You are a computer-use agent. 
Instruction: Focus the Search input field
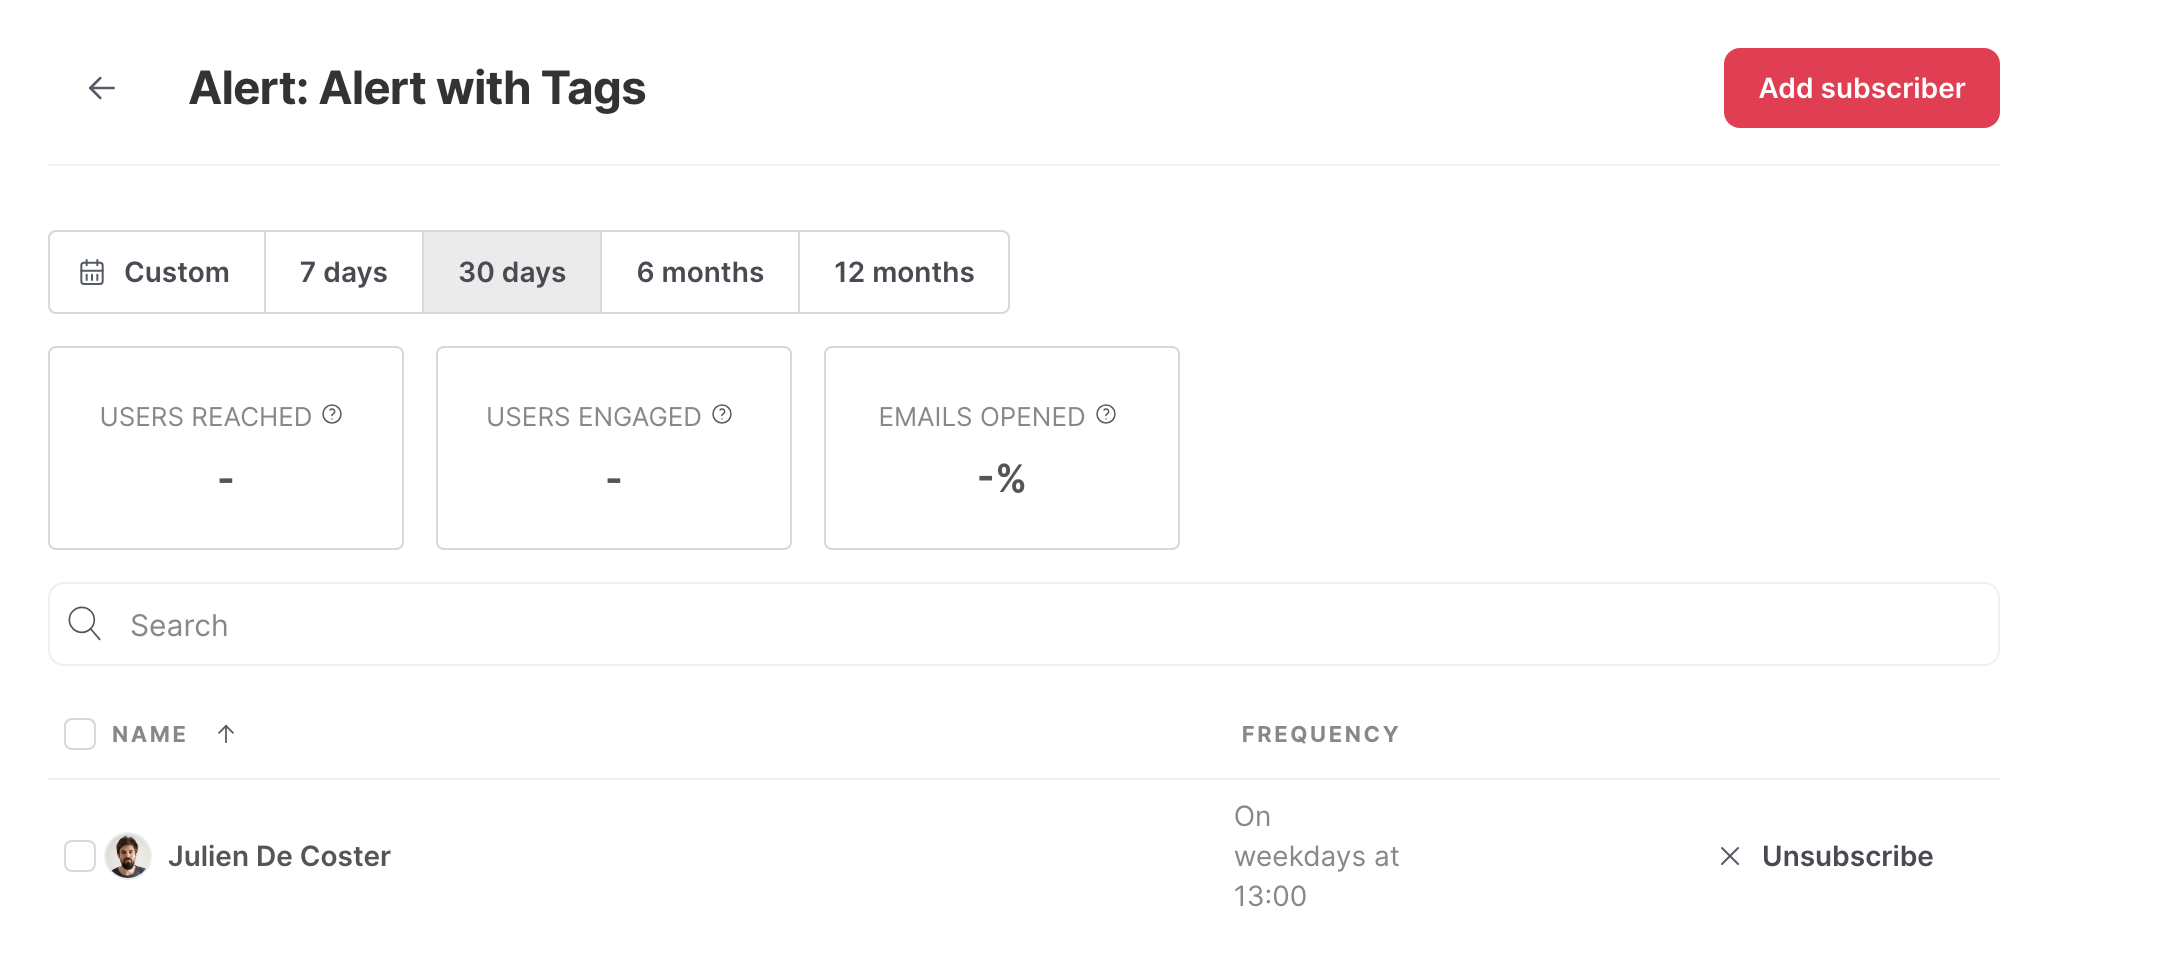pos(1024,624)
